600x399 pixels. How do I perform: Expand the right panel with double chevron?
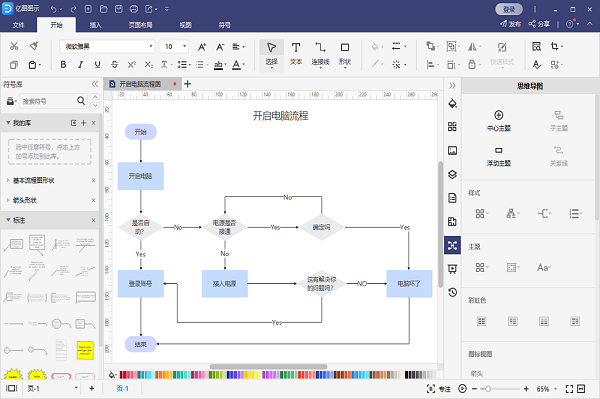click(452, 86)
